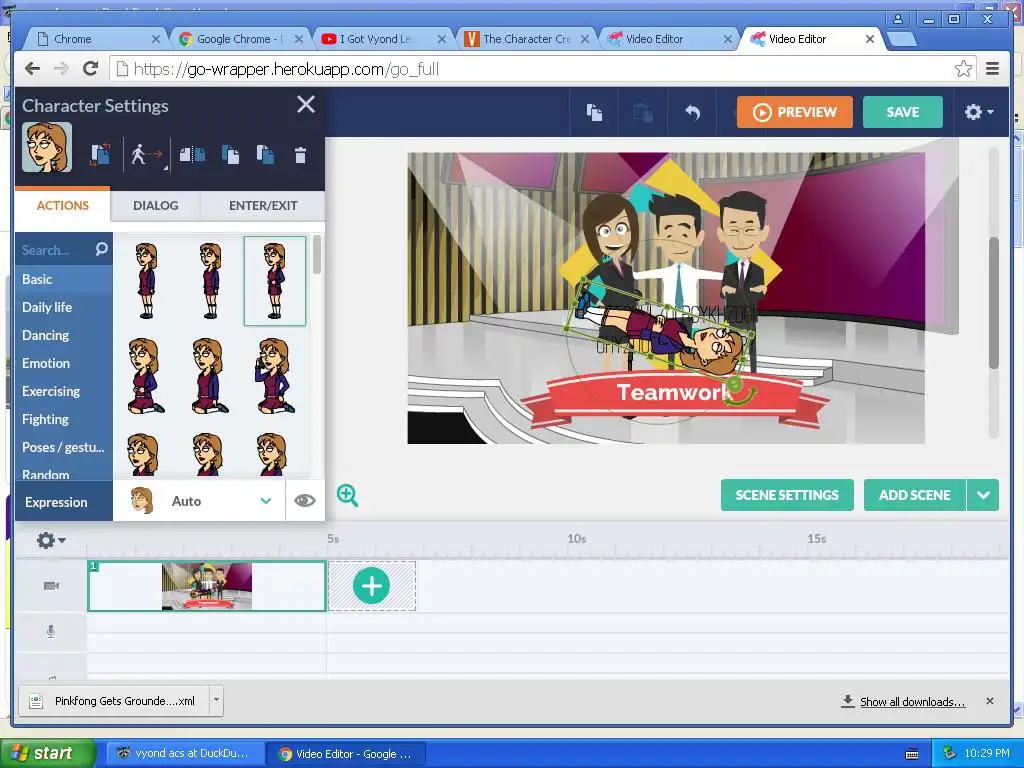
Task: Click Show all downloads link
Action: [912, 701]
